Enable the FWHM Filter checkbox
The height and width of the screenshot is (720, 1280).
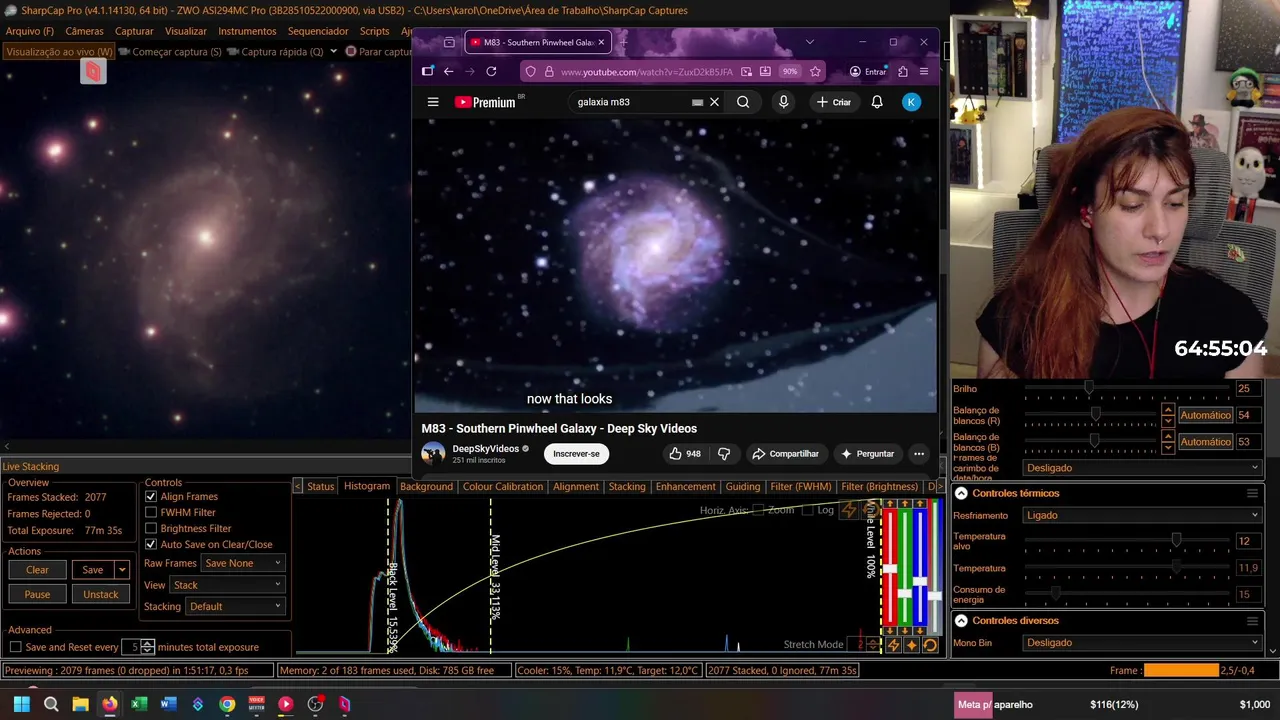click(x=151, y=512)
